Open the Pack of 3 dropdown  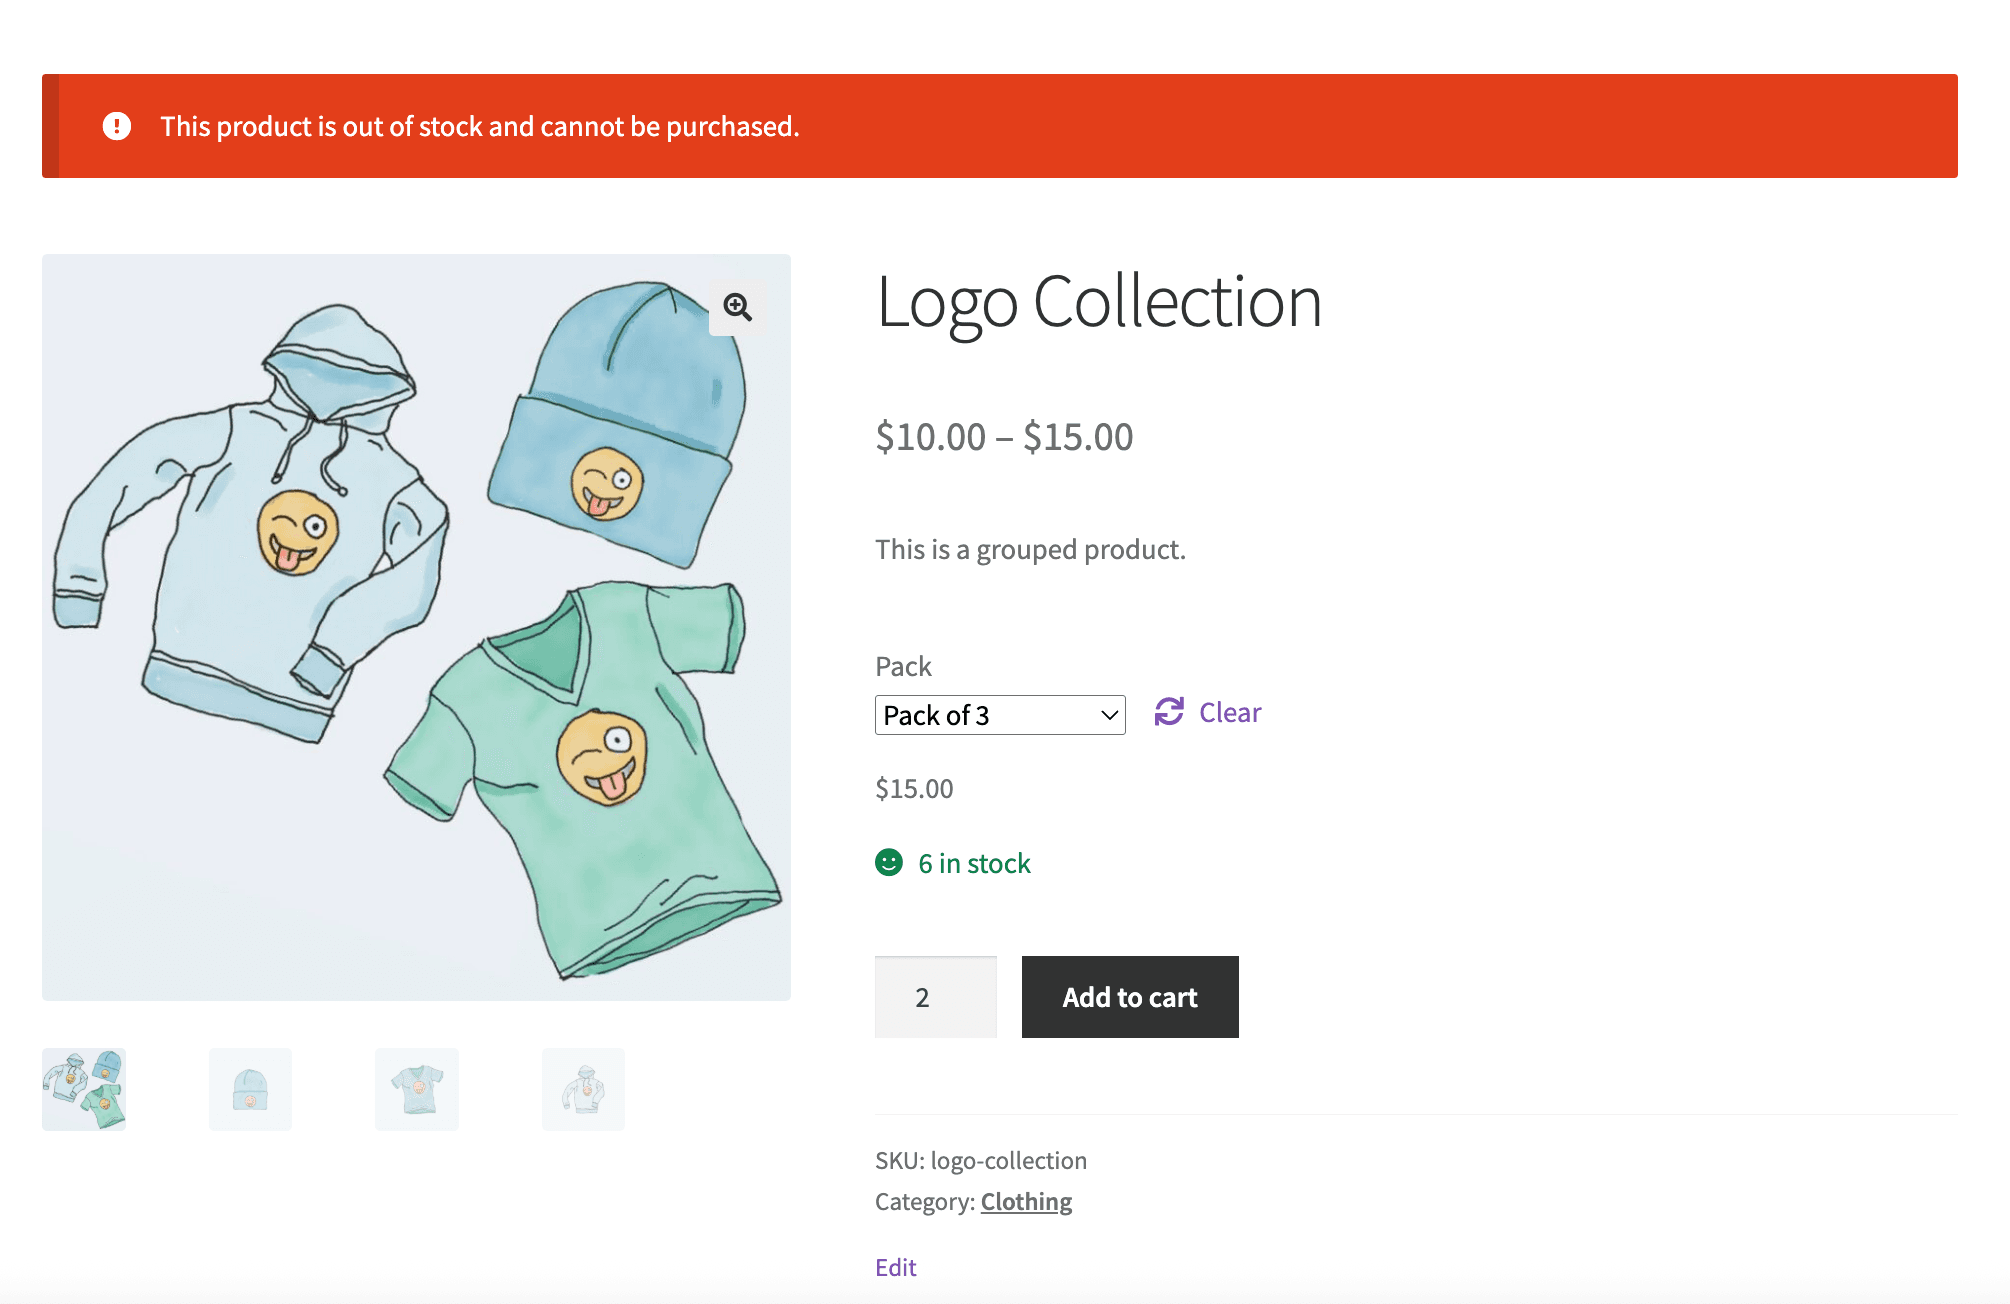point(1000,715)
